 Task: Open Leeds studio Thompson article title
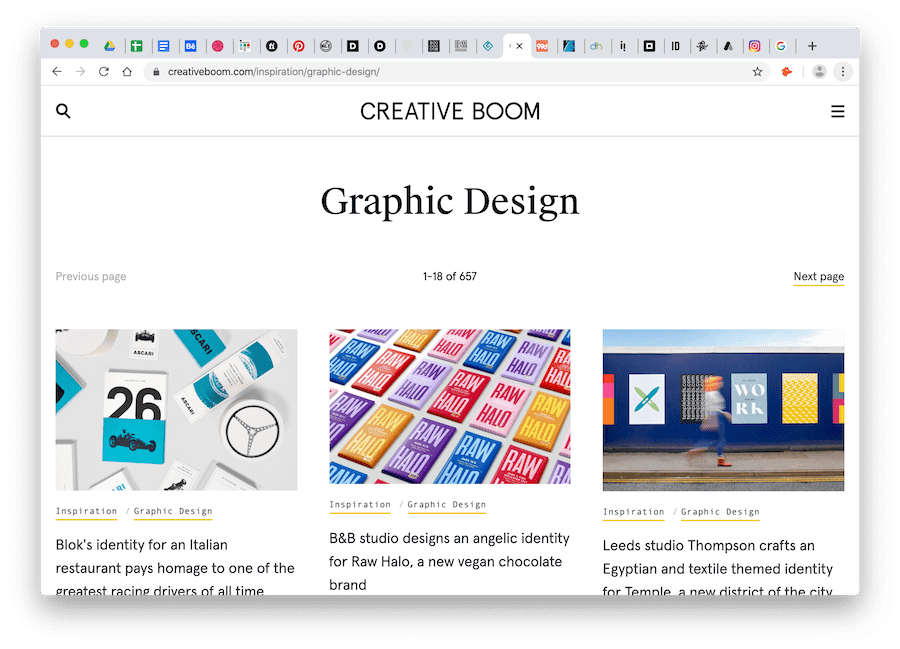point(717,568)
